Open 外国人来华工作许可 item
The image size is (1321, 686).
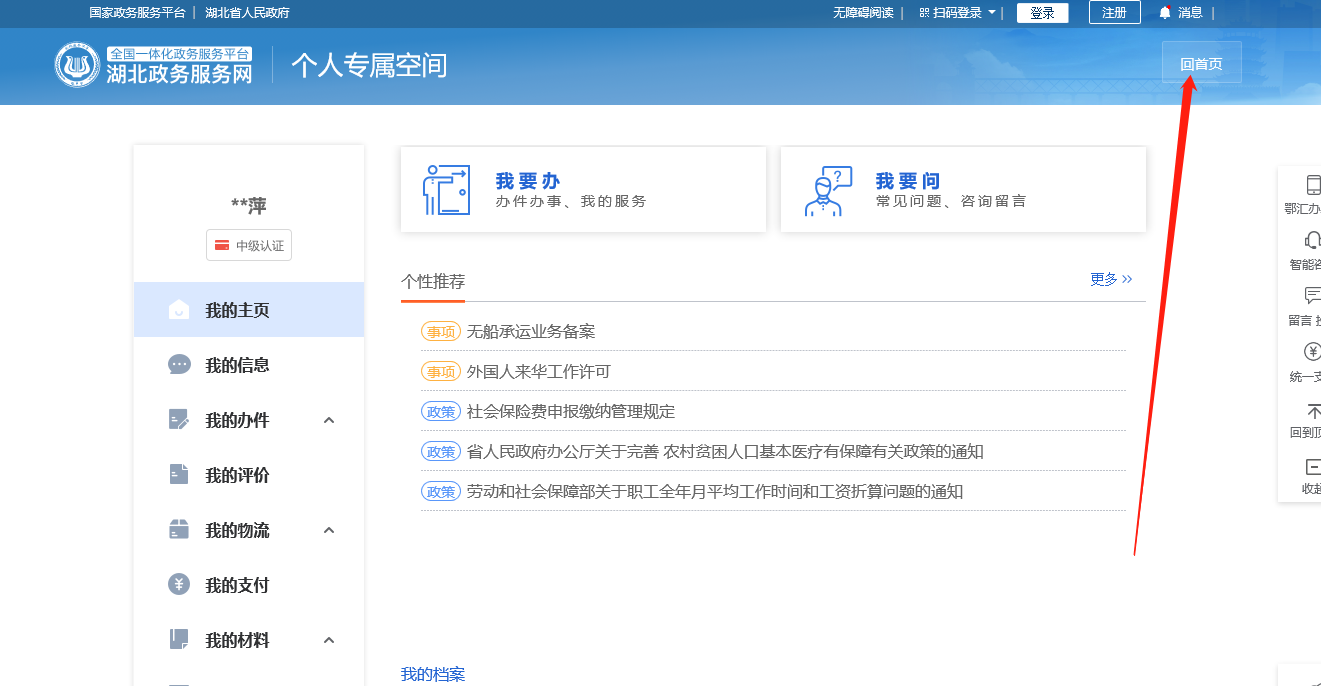tap(539, 372)
